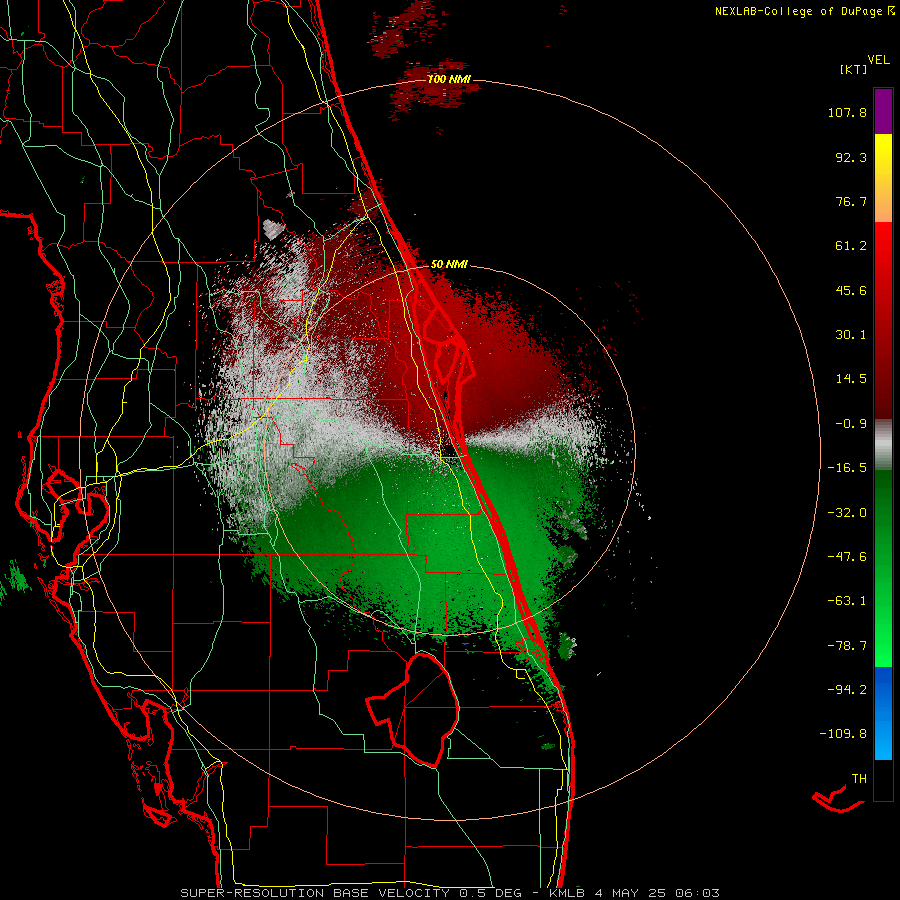This screenshot has height=900, width=900.
Task: Click the 61.2 velocity scale value
Action: [x=851, y=246]
